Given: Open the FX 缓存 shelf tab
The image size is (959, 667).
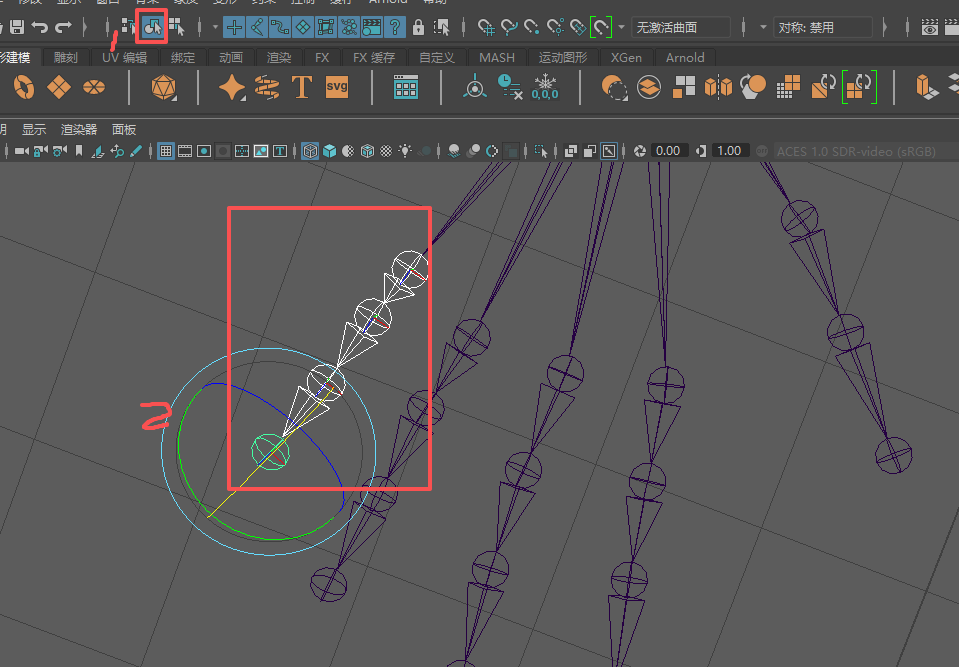Looking at the screenshot, I should (x=374, y=57).
